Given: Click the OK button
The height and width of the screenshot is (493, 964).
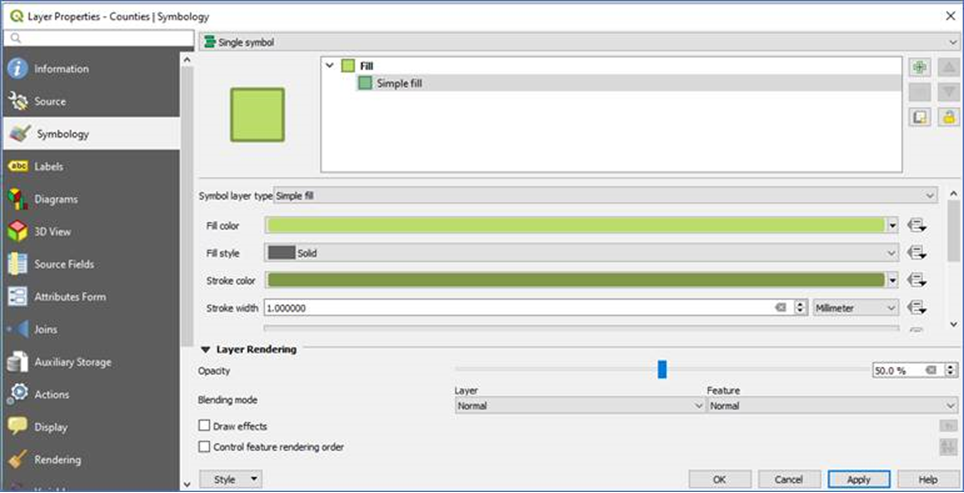Looking at the screenshot, I should [x=720, y=479].
